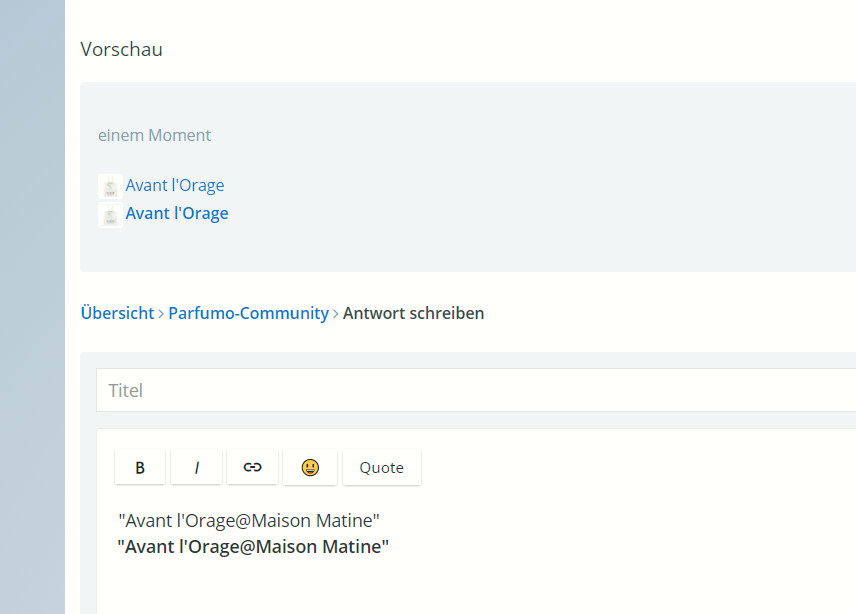Open the emoji smiley picker
The height and width of the screenshot is (614, 856).
310,467
